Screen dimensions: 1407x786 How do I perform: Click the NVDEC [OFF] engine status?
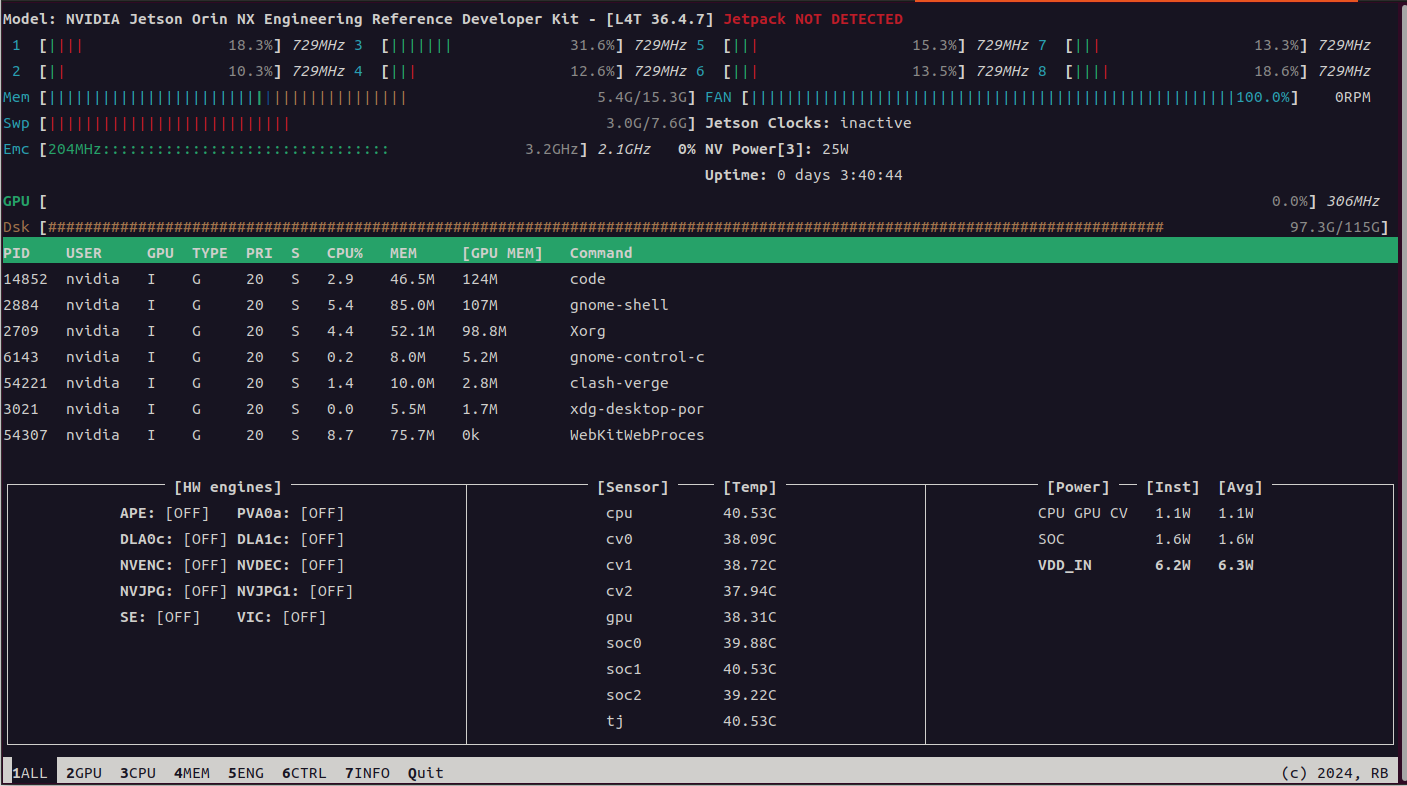[290, 565]
